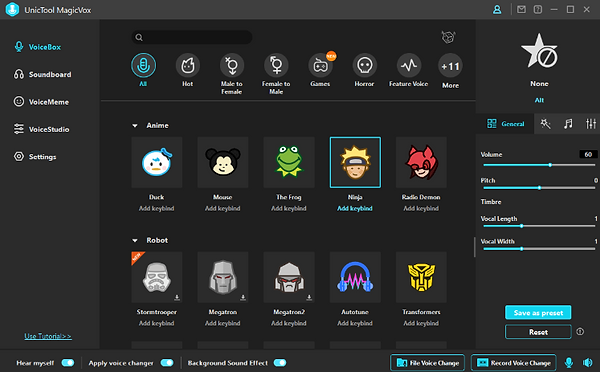Open the VoiceBox tab in sidebar
600x372 pixels.
pyautogui.click(x=38, y=47)
